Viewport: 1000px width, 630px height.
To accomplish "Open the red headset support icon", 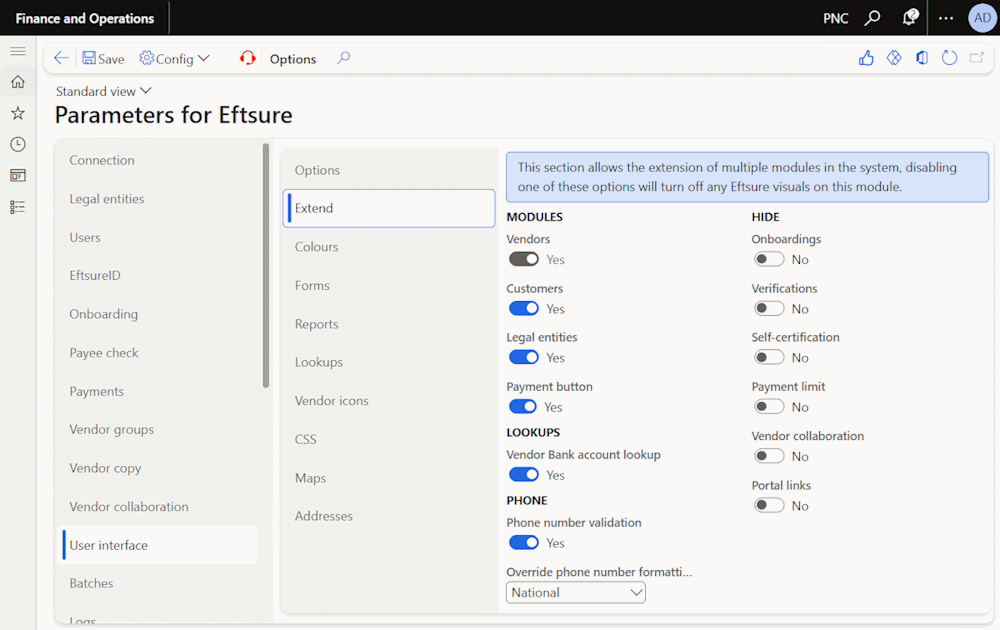I will (x=247, y=58).
